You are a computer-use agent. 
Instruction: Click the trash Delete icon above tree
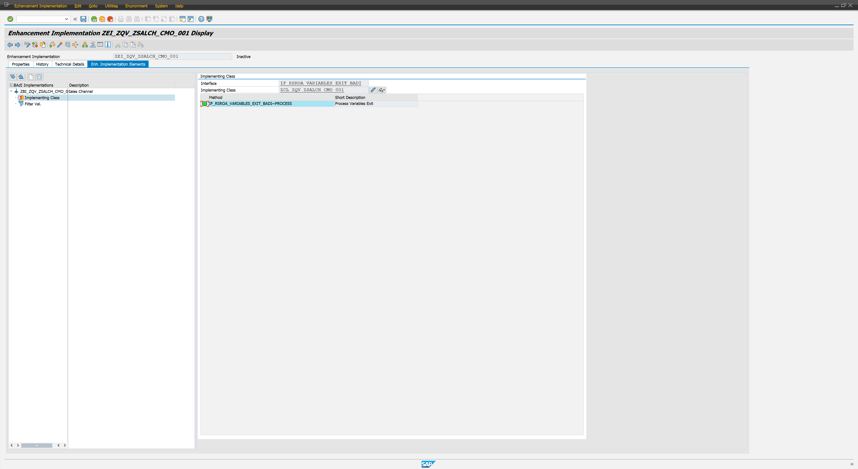(39, 77)
